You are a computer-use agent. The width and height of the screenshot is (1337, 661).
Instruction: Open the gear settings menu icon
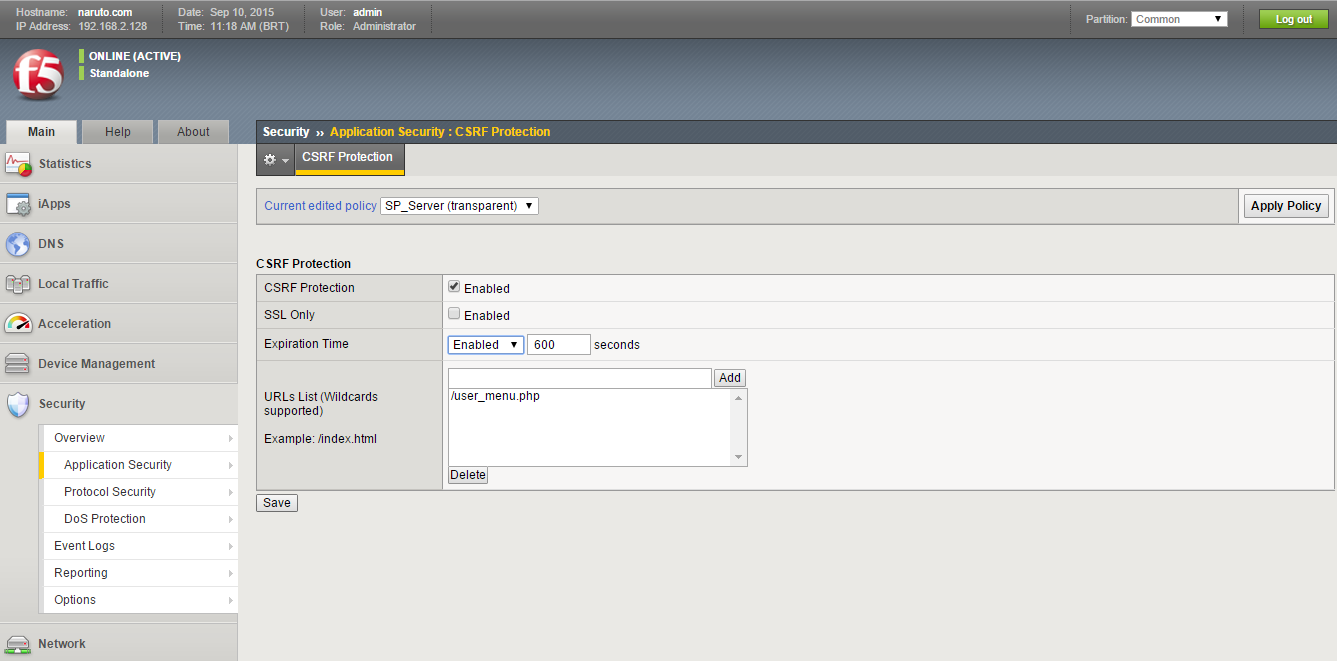pyautogui.click(x=274, y=160)
